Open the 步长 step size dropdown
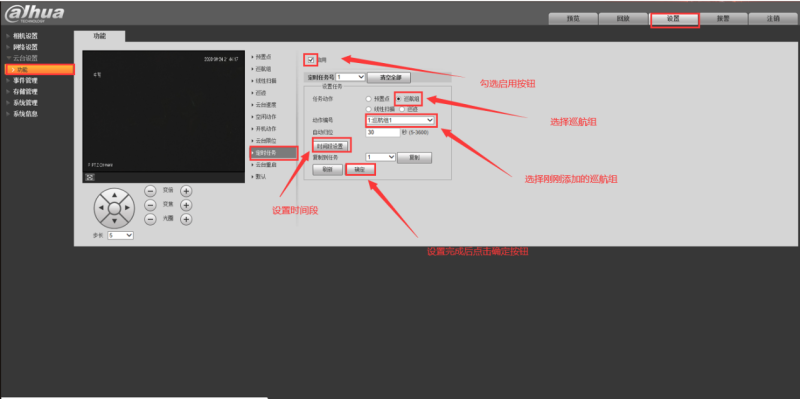 pos(120,235)
